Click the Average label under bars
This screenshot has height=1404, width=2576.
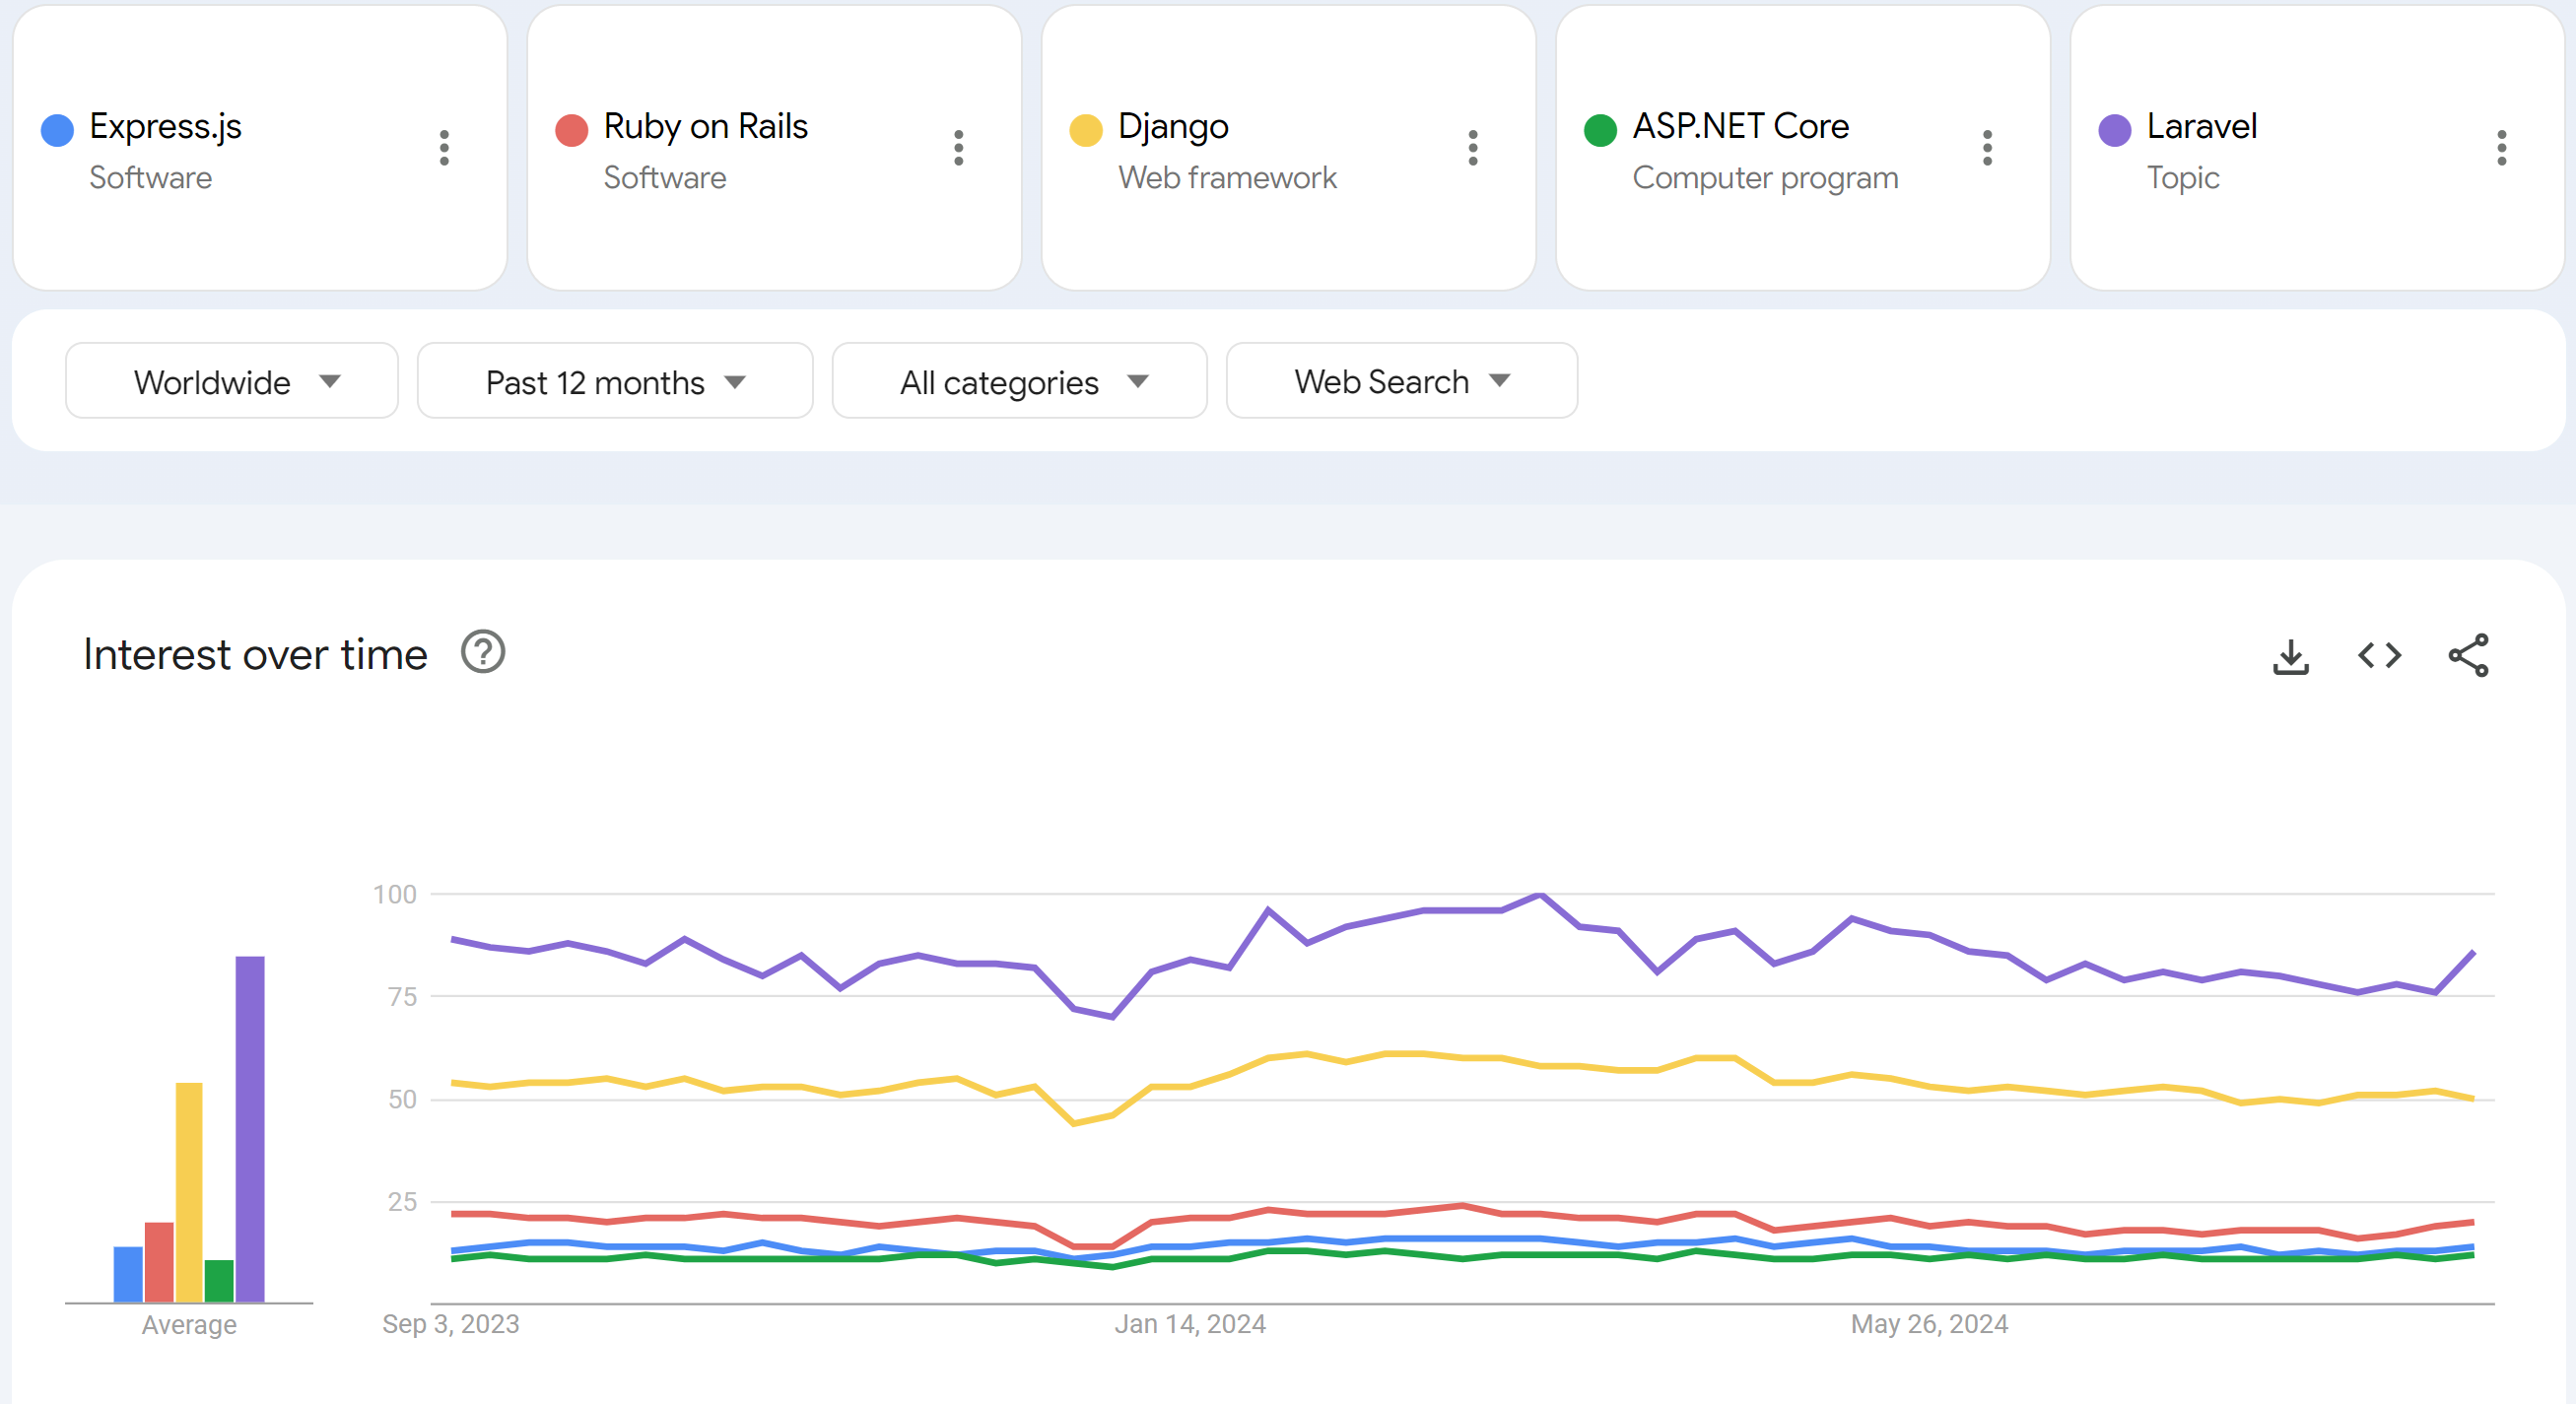(189, 1325)
